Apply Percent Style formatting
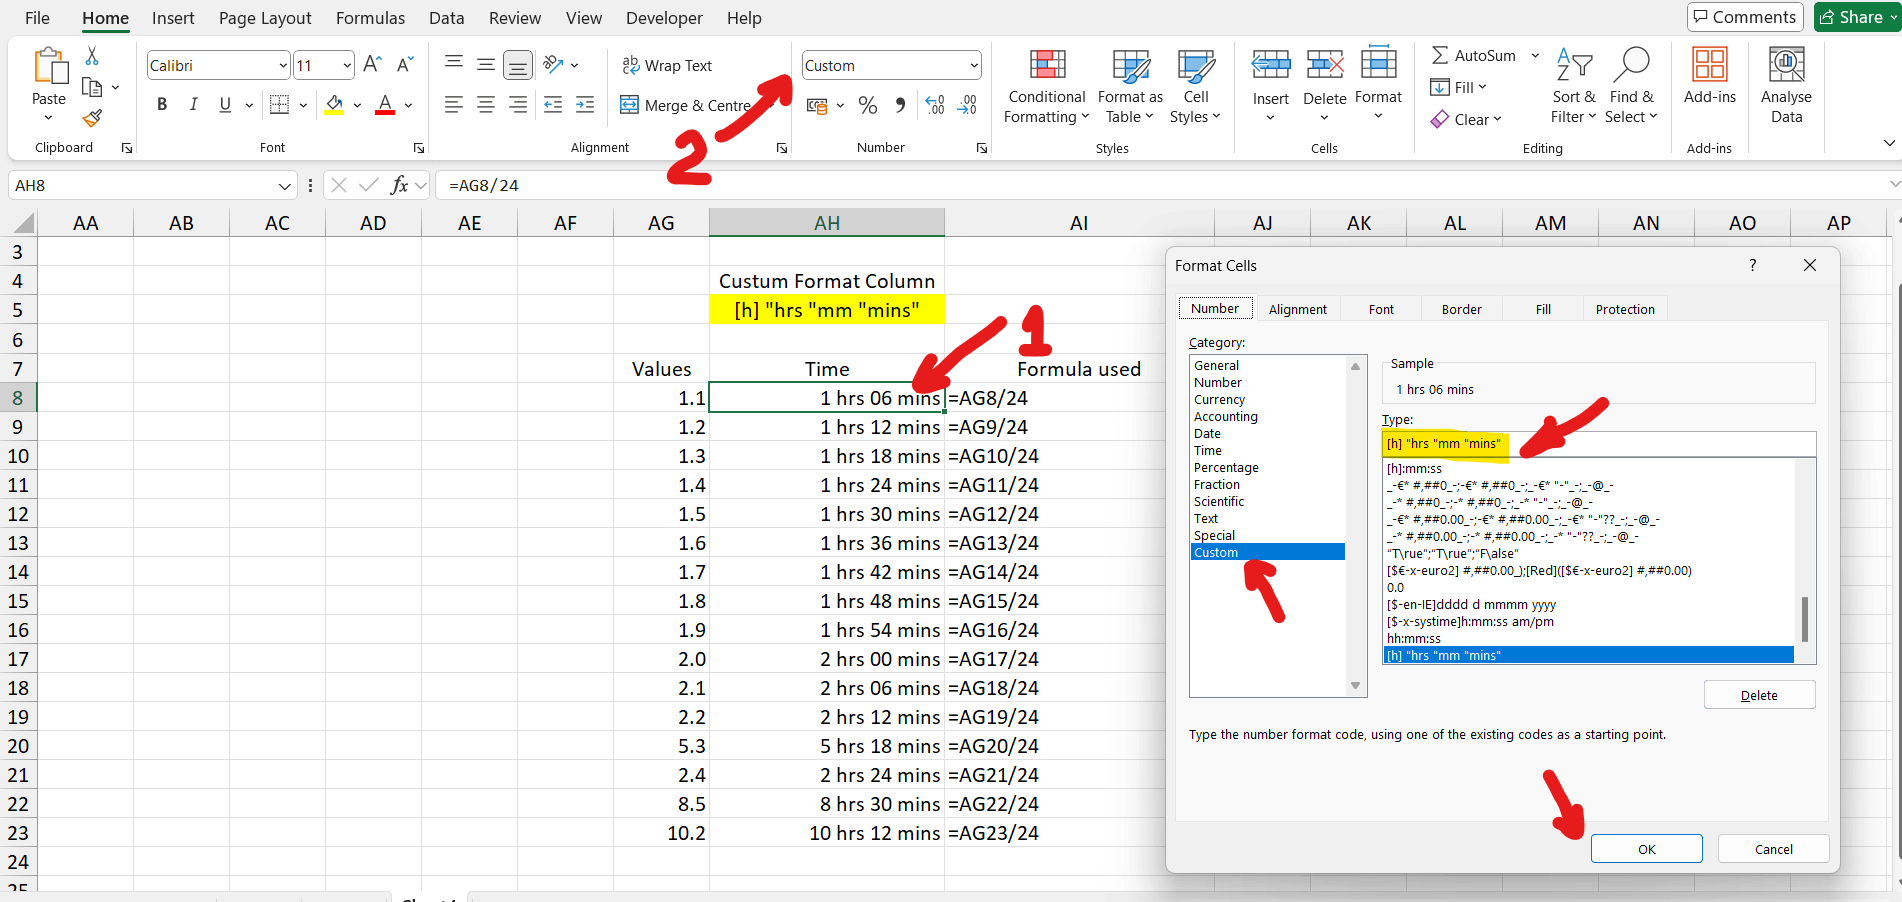Screen dimensions: 1902x902 pyautogui.click(x=867, y=104)
